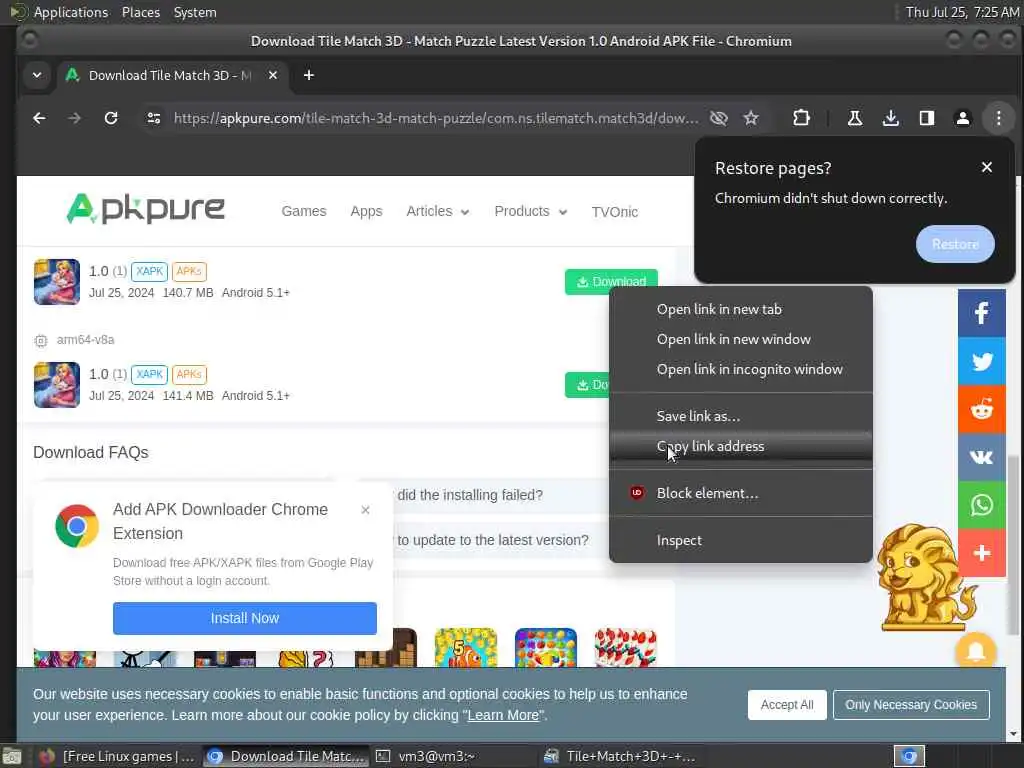Click the app thumbnail of 140.7 MB entry

(57, 282)
